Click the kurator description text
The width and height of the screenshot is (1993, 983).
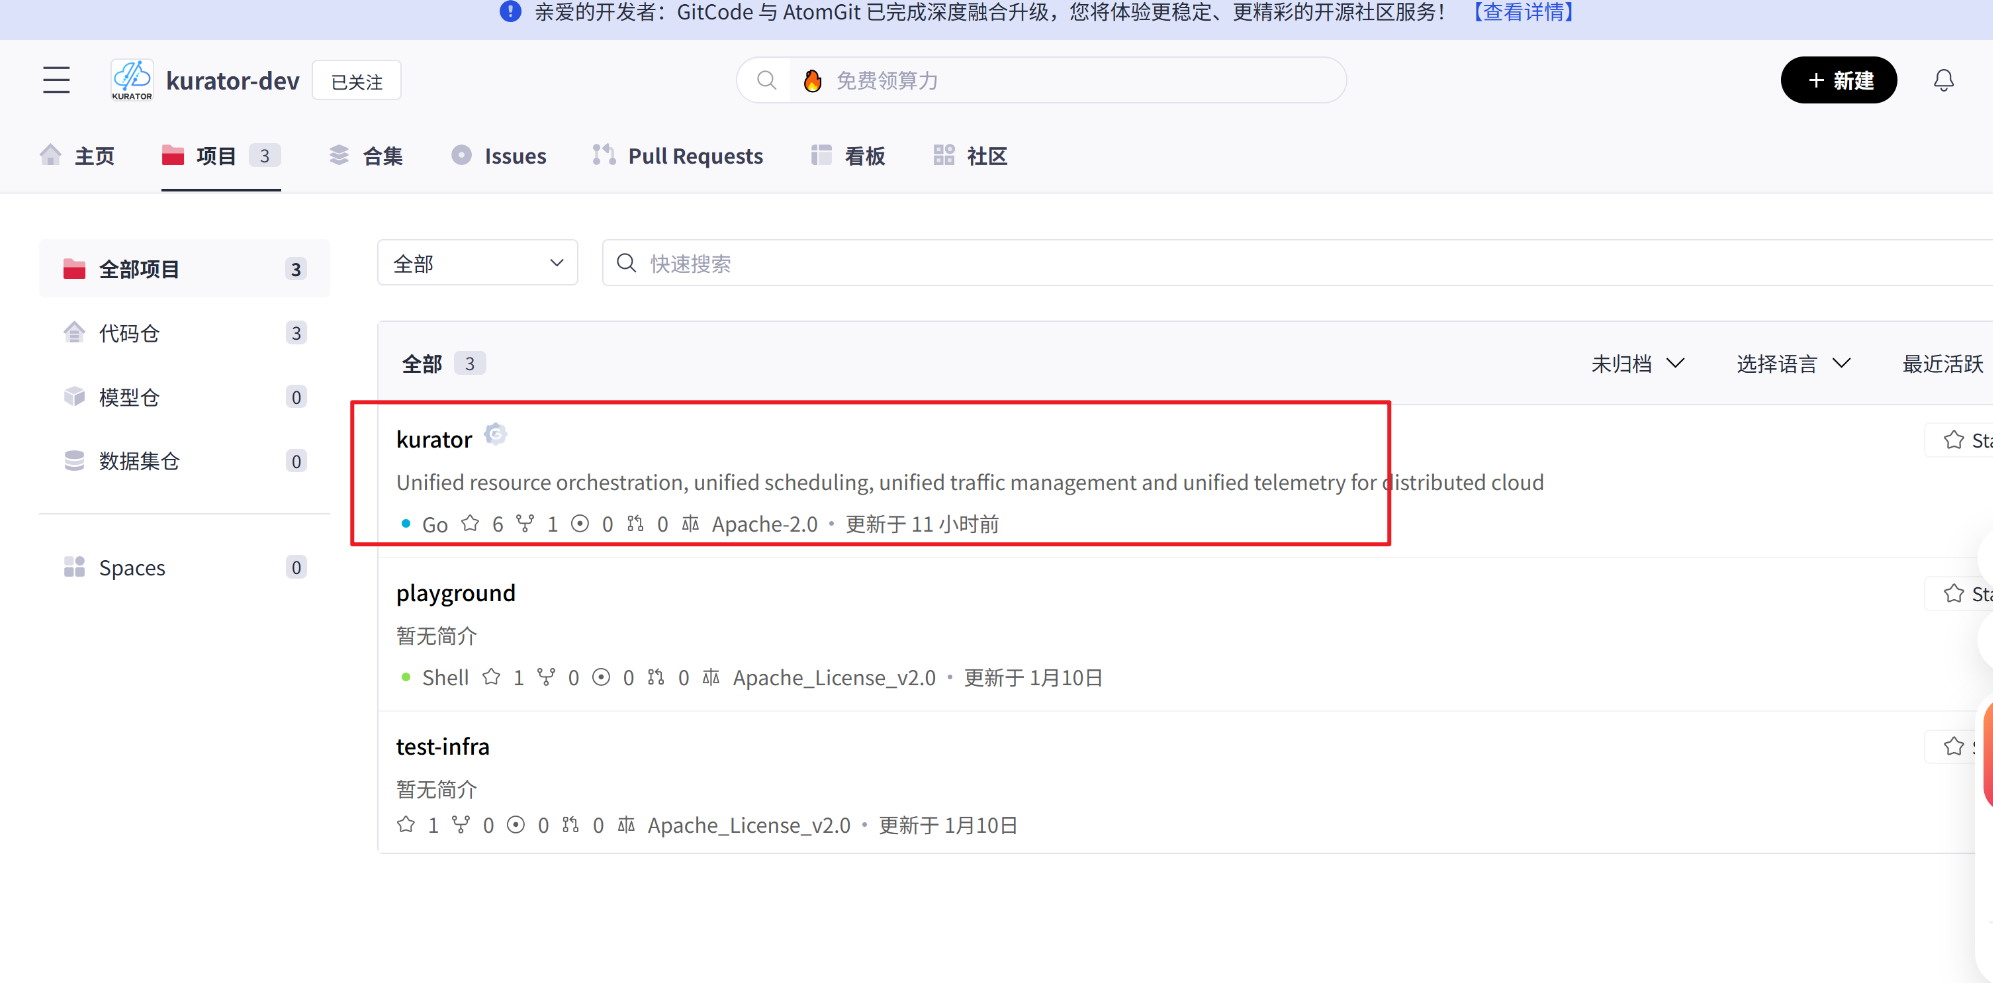click(x=970, y=482)
